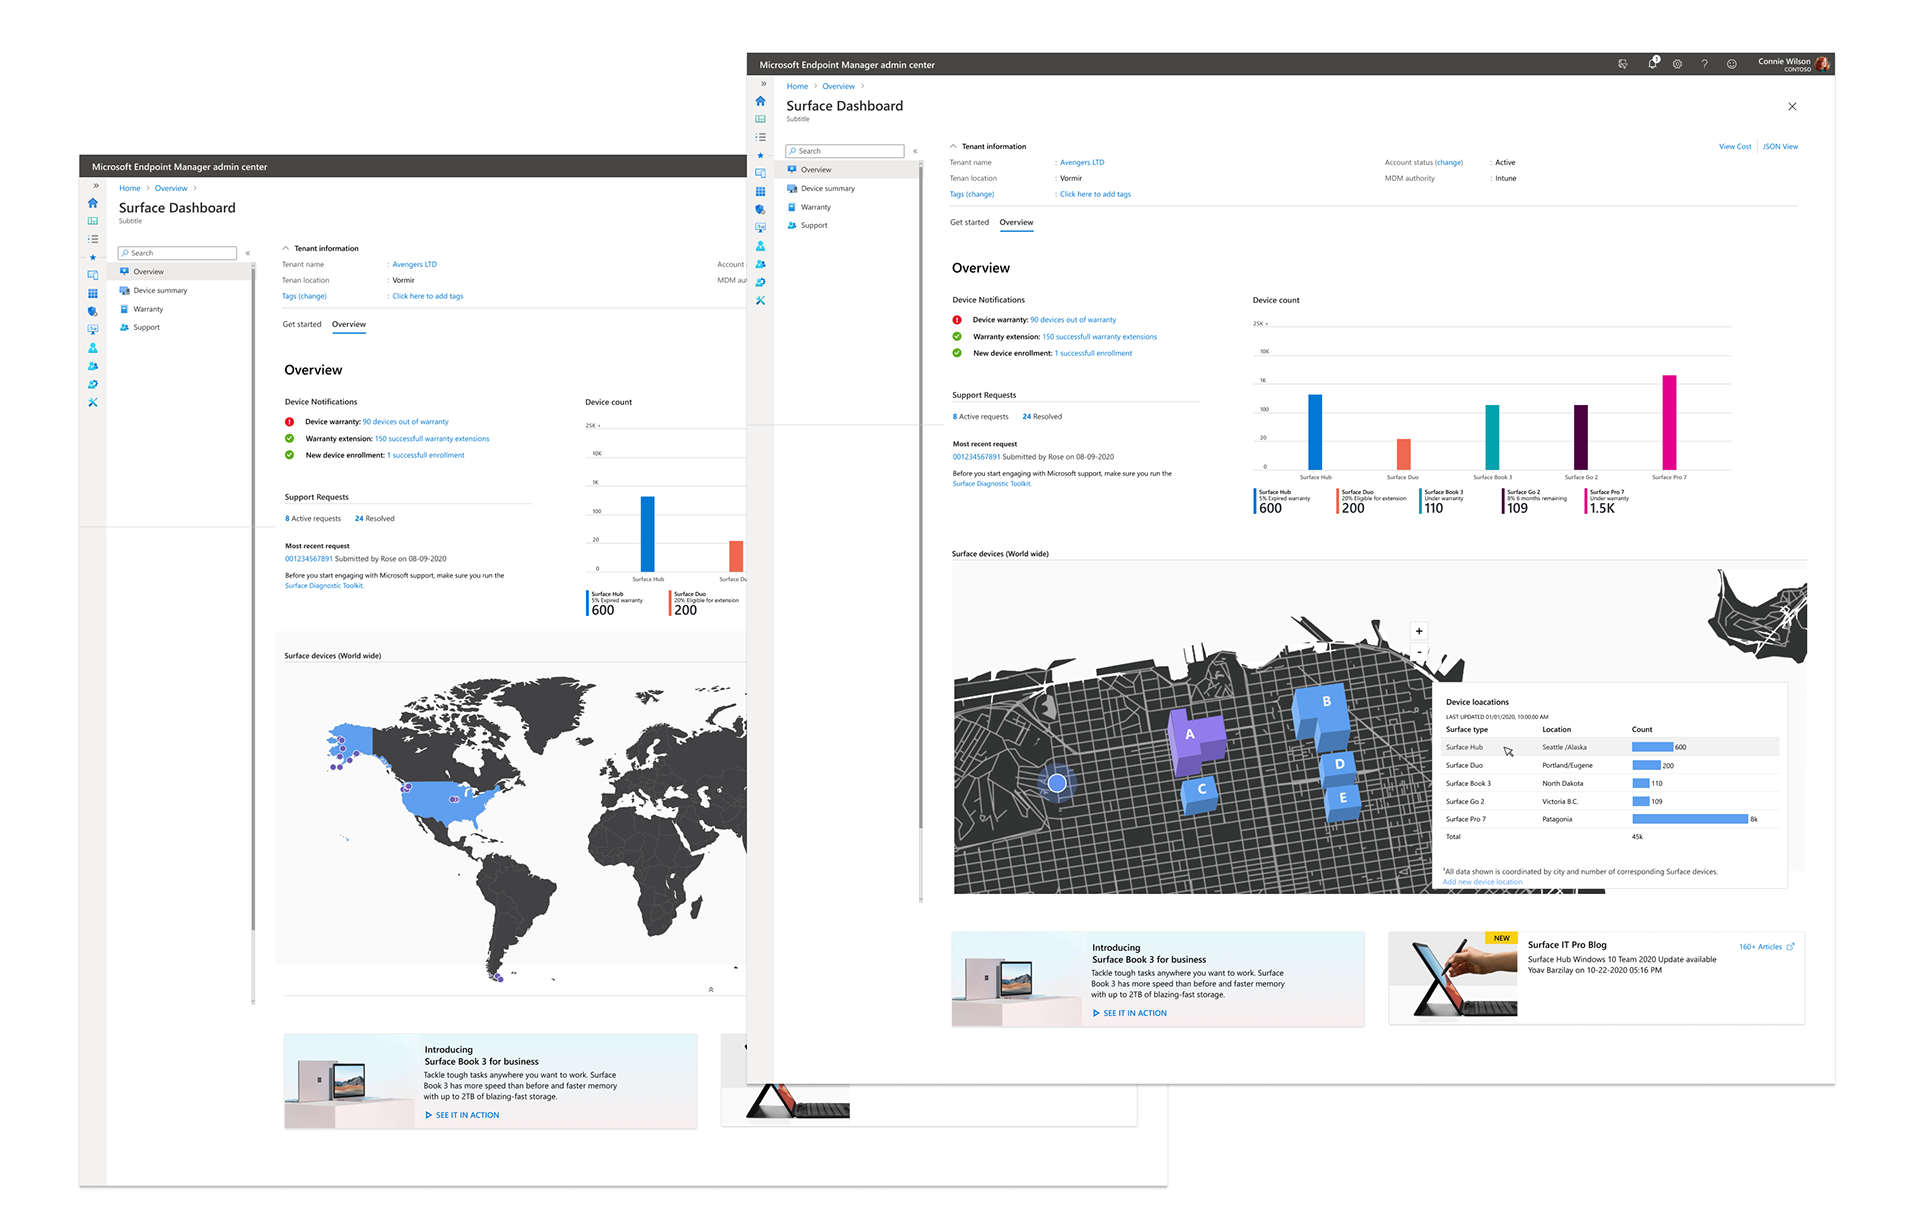The height and width of the screenshot is (1231, 1920).
Task: Open 90 devices out of warranty link, front window
Action: (x=1073, y=320)
